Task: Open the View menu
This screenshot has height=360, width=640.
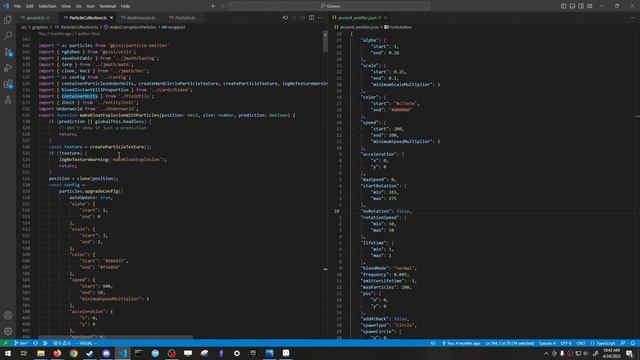Action: click(66, 6)
